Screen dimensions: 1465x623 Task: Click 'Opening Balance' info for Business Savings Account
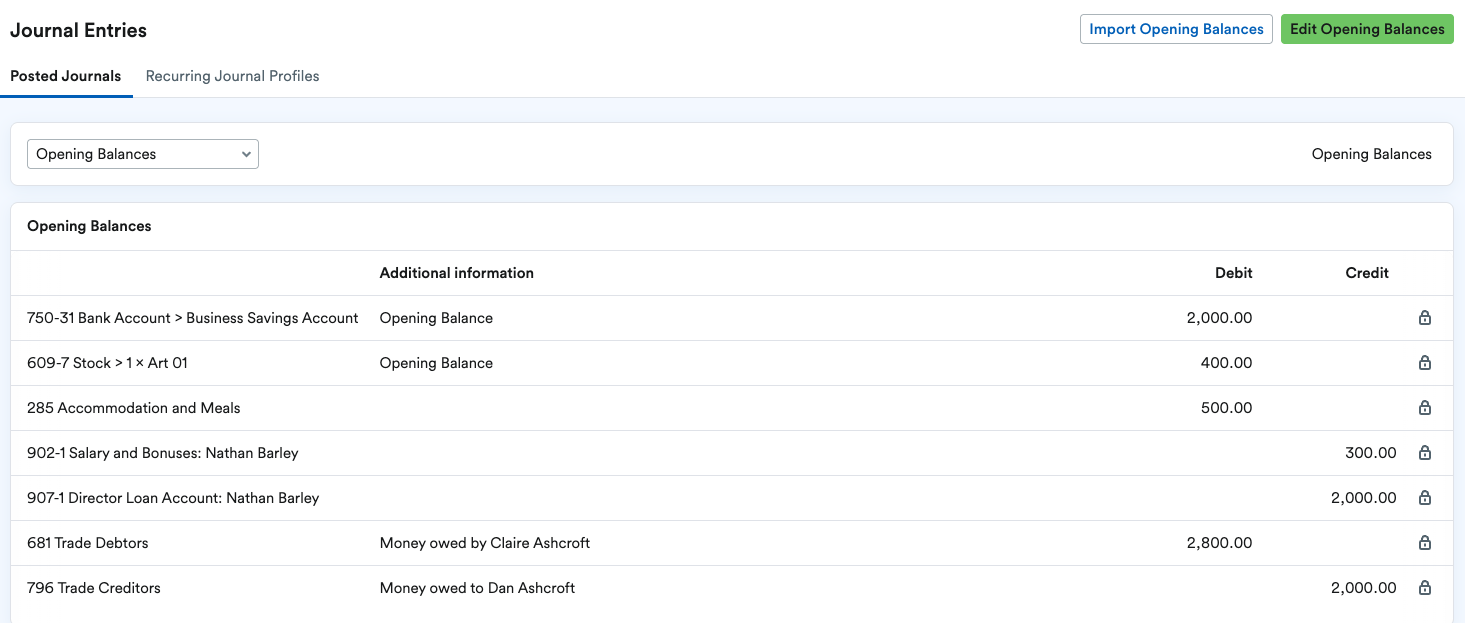436,318
